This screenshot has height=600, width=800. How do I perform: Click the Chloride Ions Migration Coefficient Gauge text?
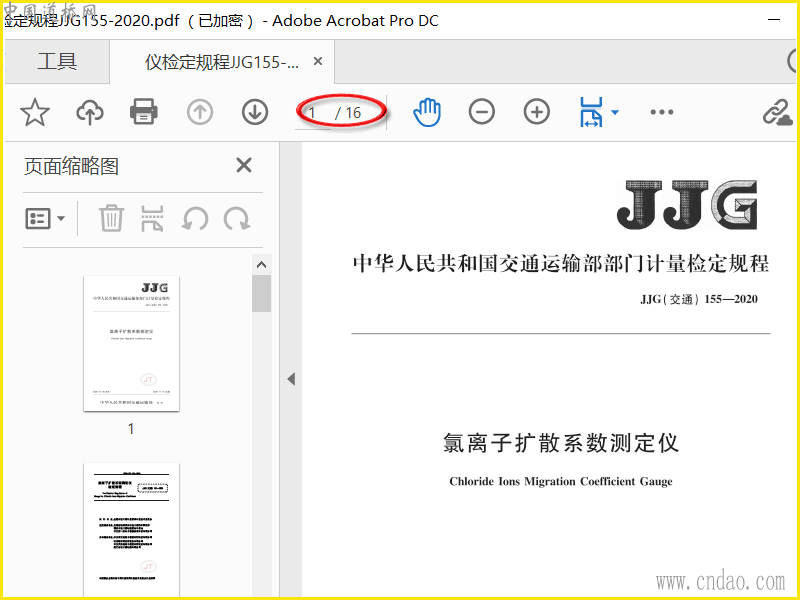(x=561, y=482)
